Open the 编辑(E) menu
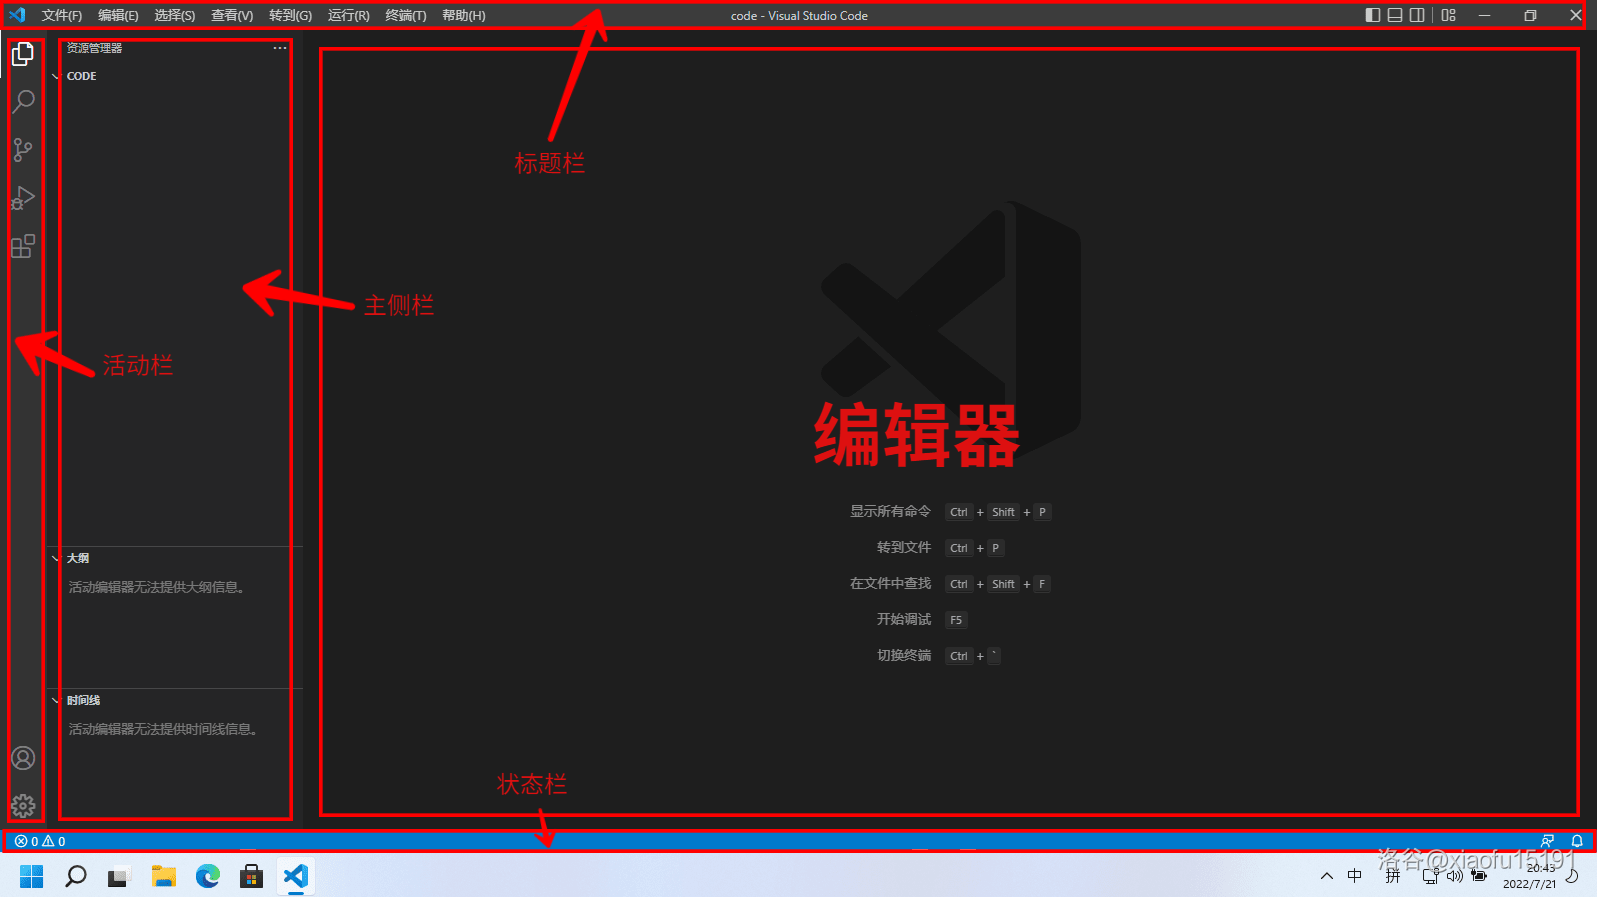Screen dimensions: 1597x897 coord(118,15)
